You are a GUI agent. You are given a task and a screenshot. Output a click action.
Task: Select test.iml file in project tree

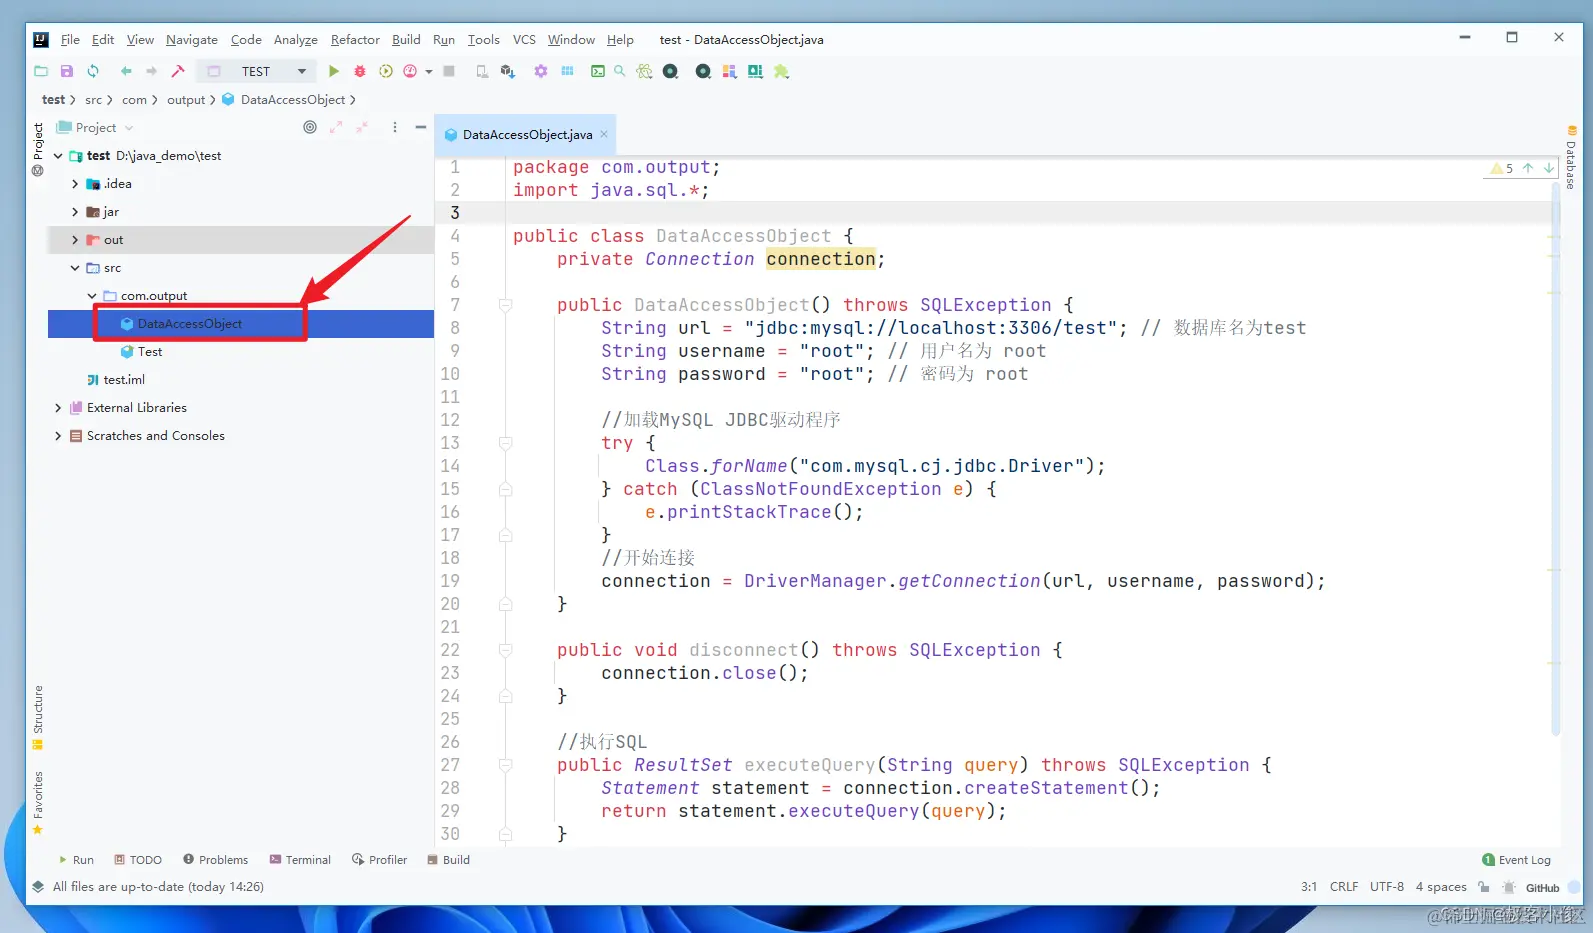pos(124,380)
